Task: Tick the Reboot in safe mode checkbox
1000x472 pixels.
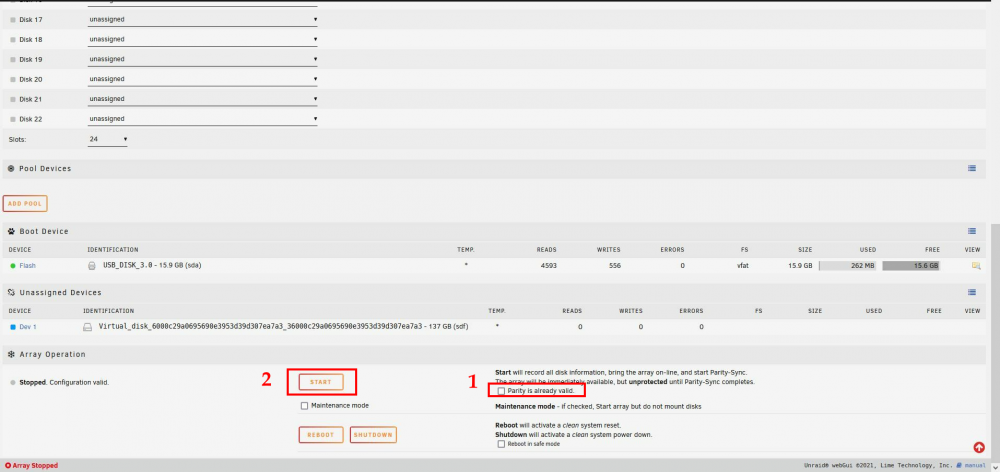Action: (x=501, y=444)
